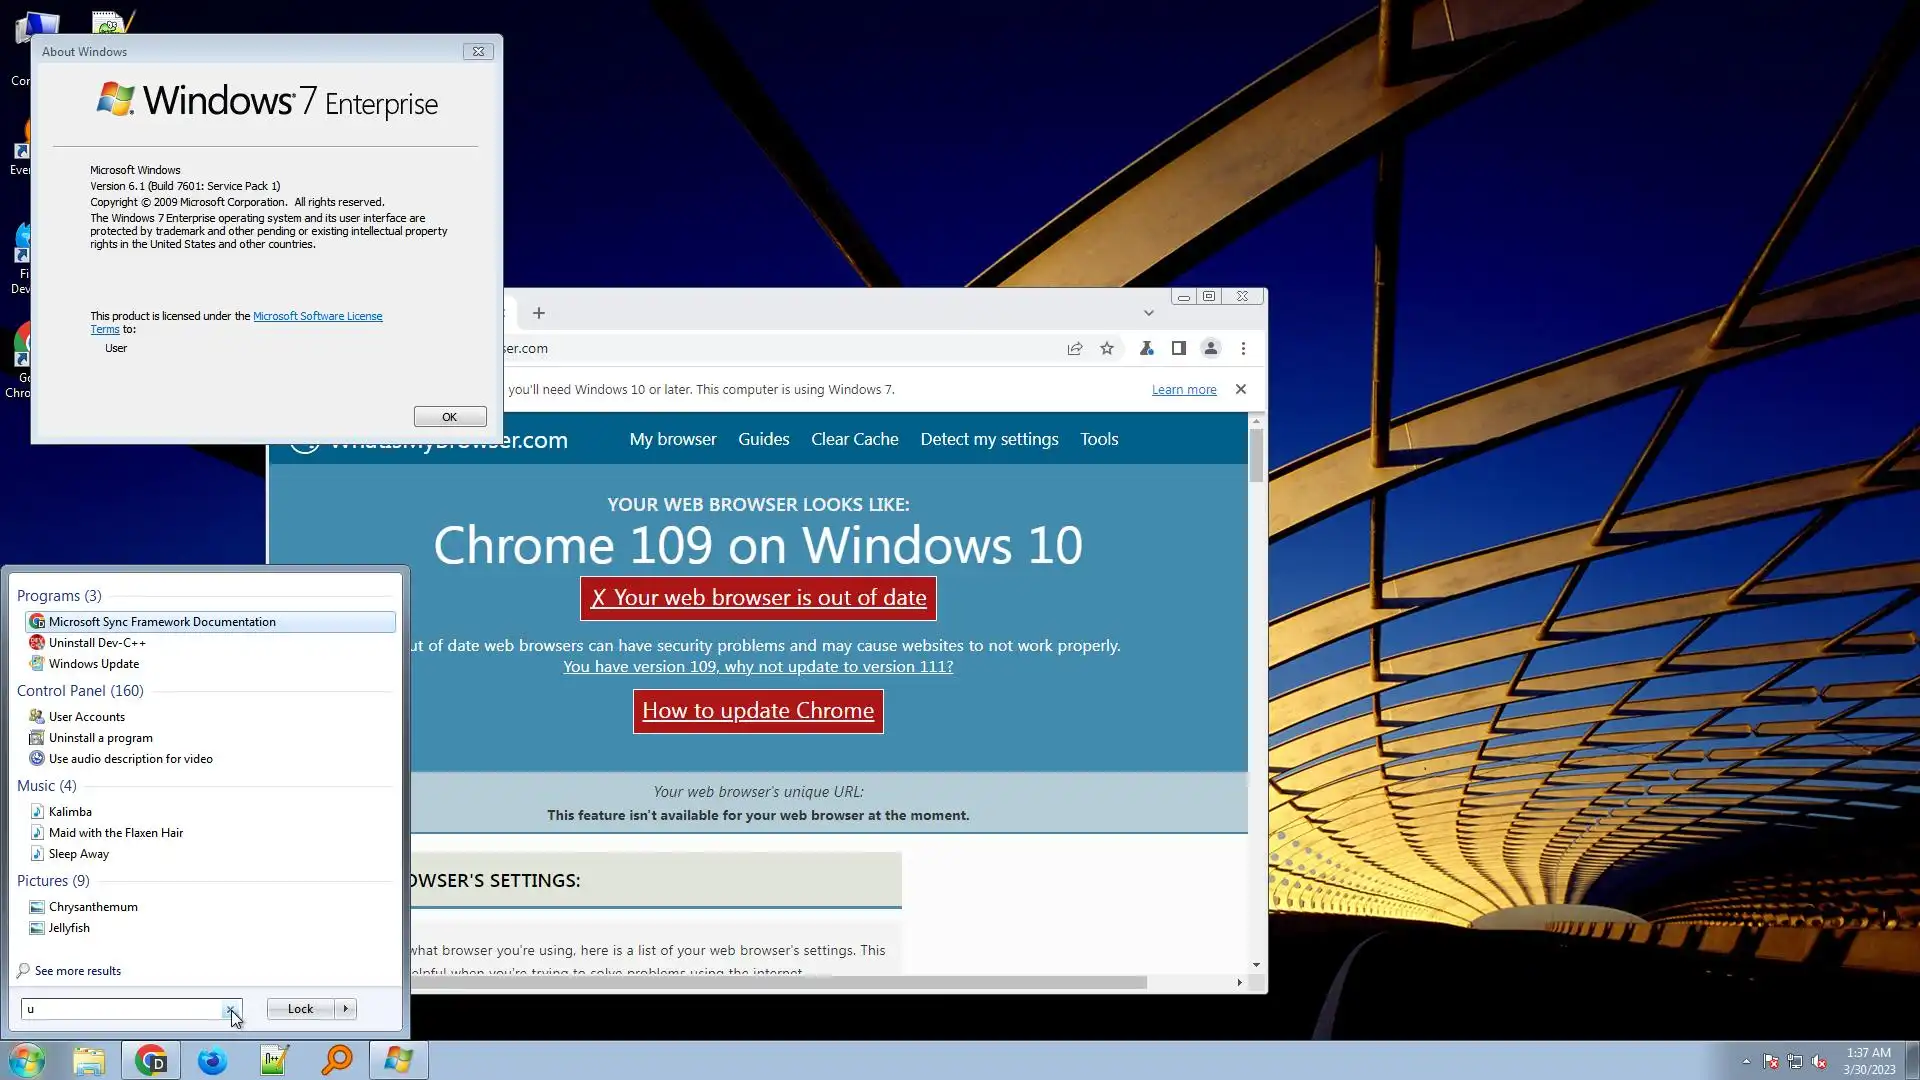Click the Start menu search field
Image resolution: width=1920 pixels, height=1080 pixels.
coord(120,1009)
